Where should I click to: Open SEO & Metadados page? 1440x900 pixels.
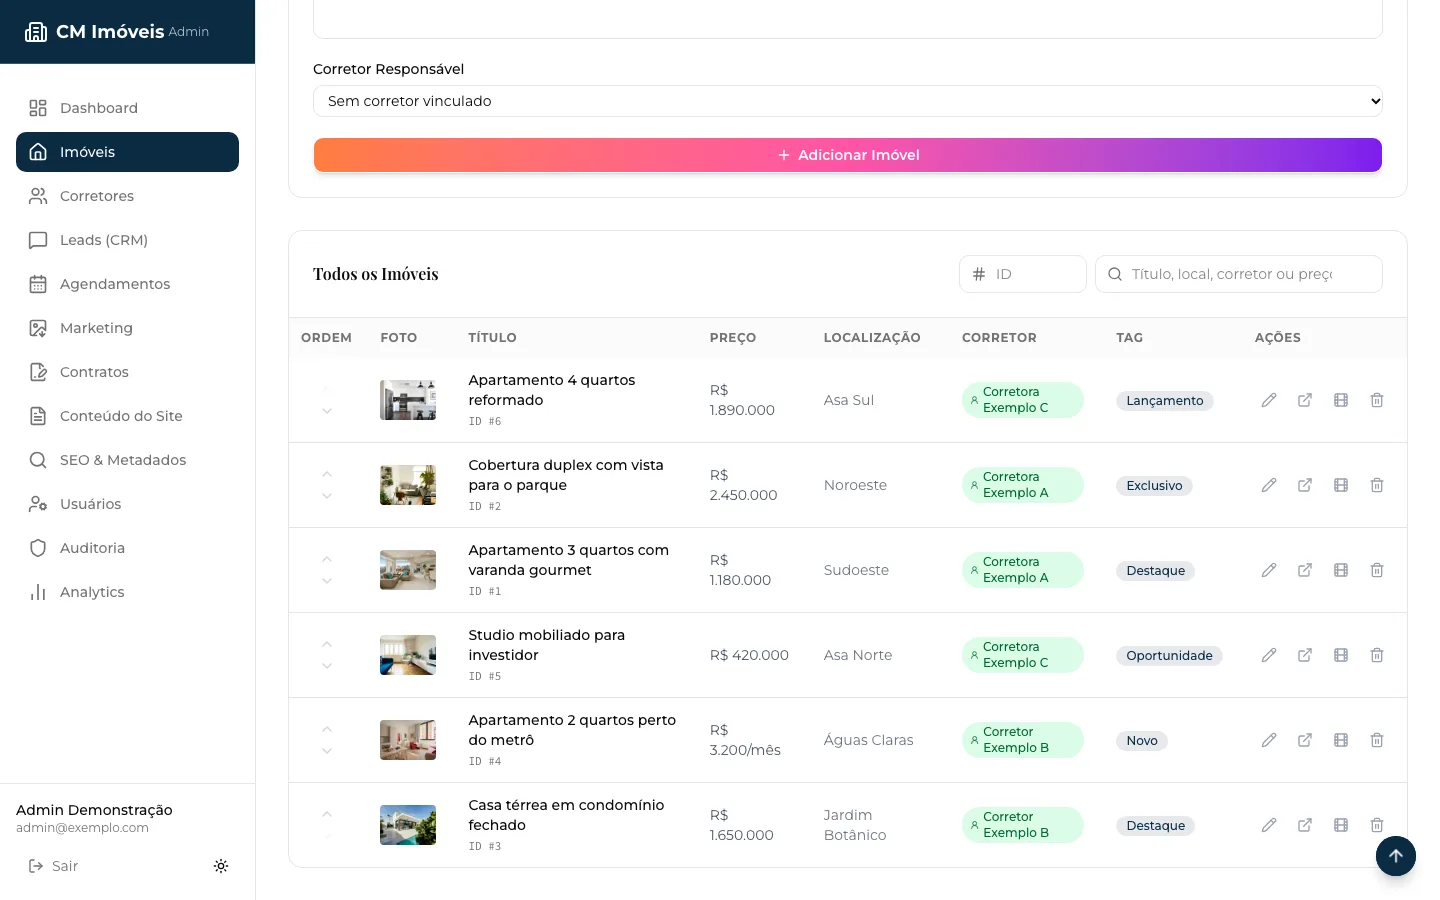pyautogui.click(x=127, y=460)
